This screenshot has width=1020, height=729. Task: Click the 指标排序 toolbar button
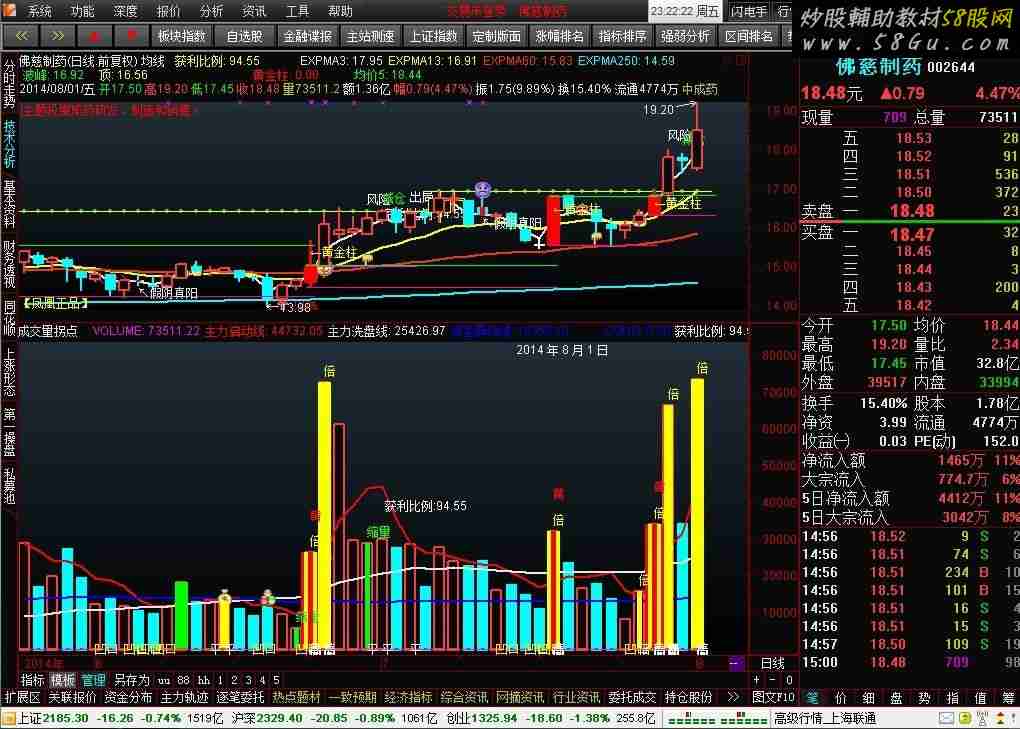click(x=623, y=36)
